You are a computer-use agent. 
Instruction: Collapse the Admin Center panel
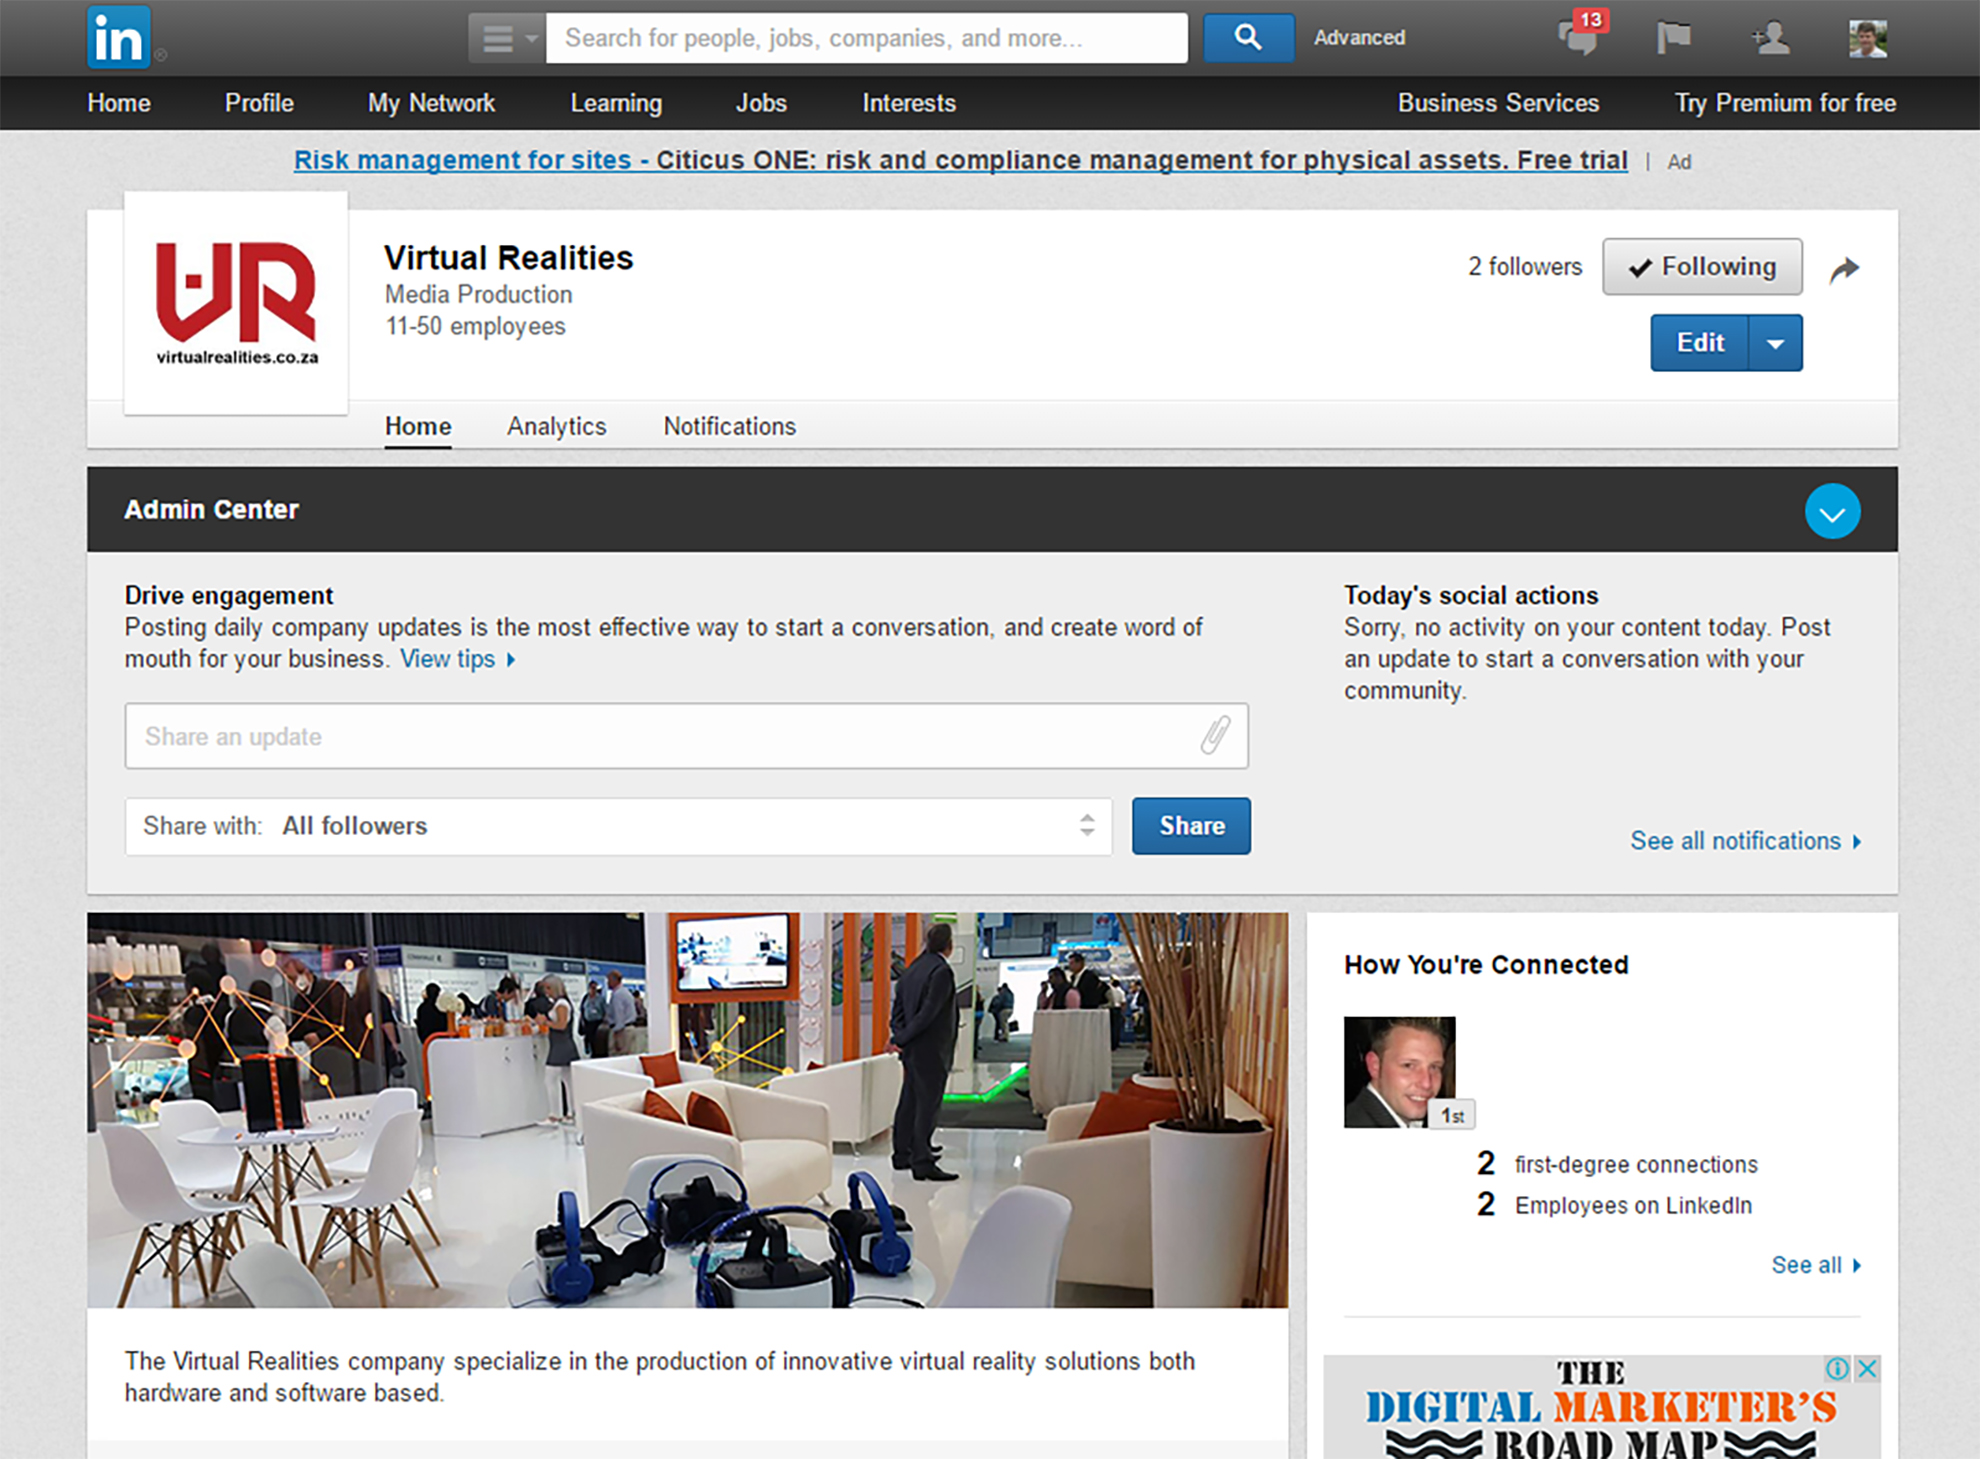click(1832, 511)
